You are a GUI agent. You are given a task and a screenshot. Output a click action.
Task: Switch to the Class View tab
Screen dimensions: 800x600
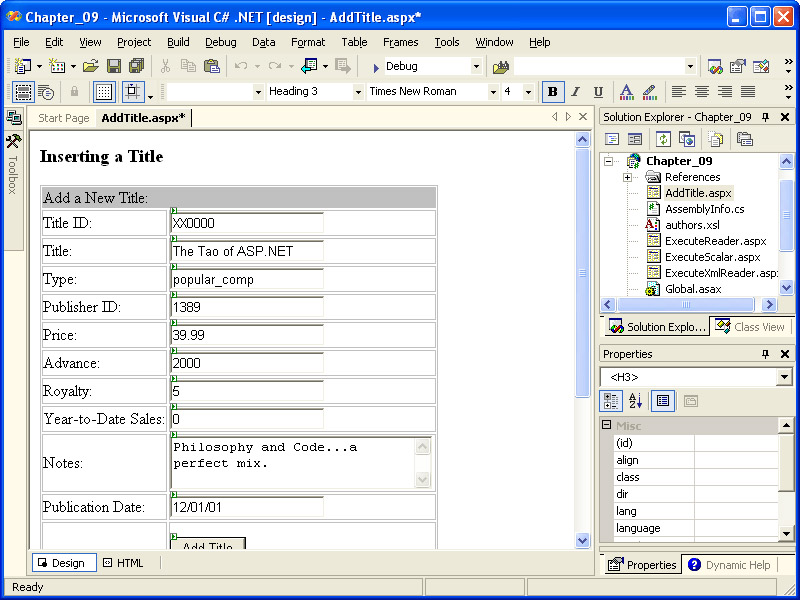(751, 327)
